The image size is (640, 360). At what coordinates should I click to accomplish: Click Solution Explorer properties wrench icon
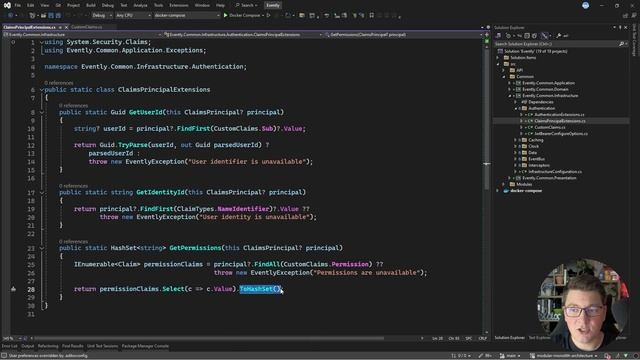click(x=558, y=36)
